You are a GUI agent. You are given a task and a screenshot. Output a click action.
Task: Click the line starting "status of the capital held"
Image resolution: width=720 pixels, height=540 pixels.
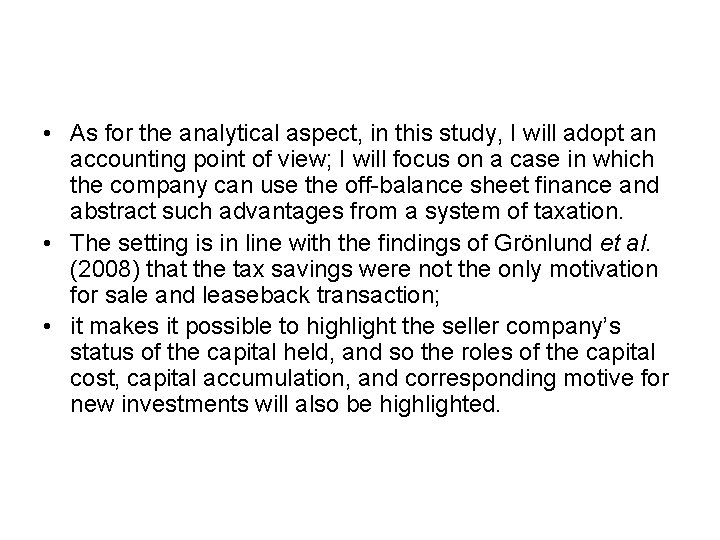pyautogui.click(x=362, y=353)
